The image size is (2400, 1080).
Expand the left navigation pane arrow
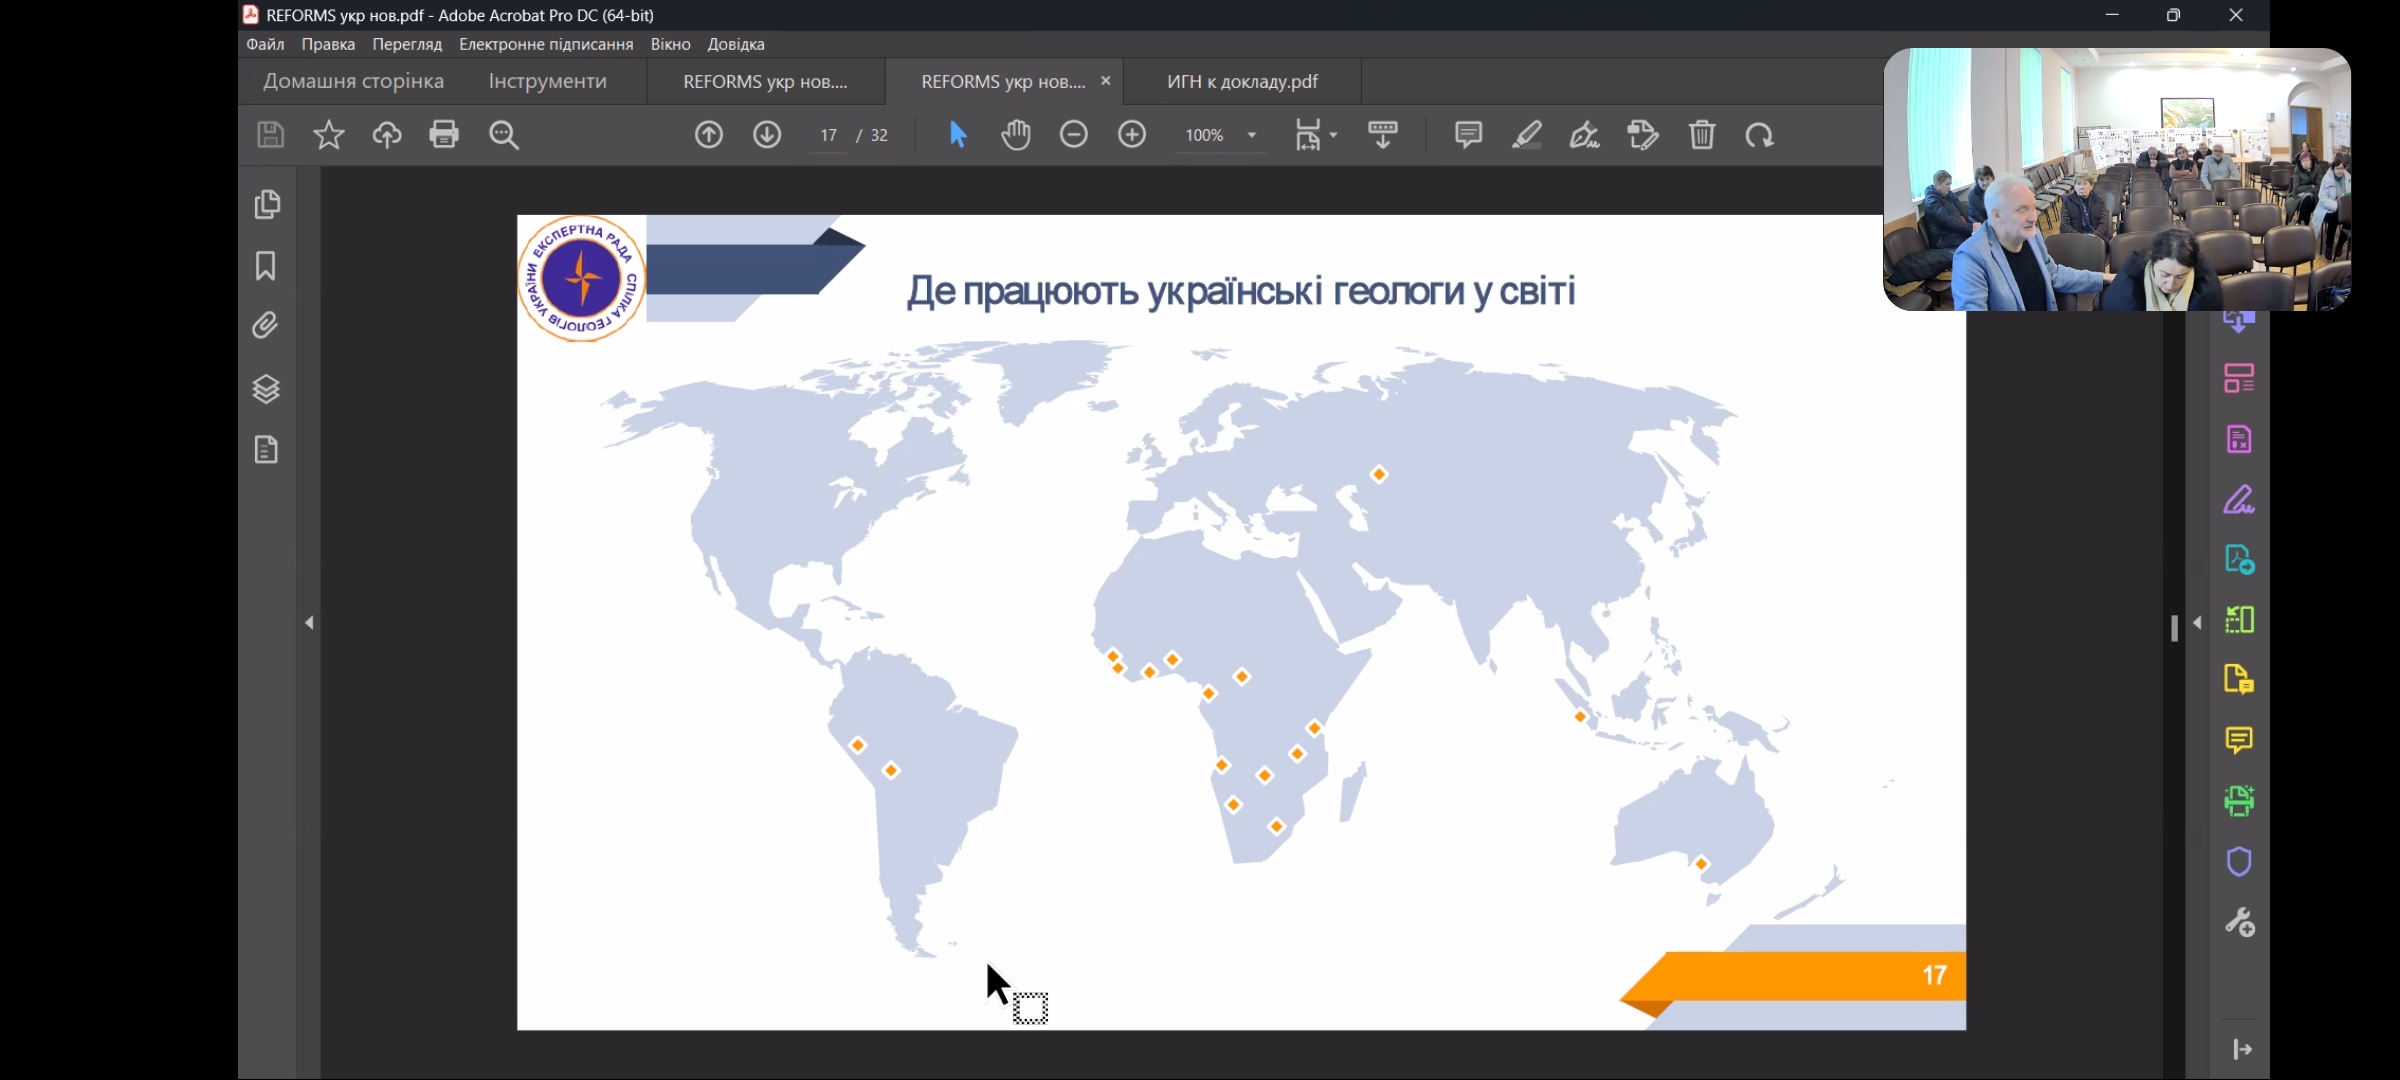[x=309, y=623]
